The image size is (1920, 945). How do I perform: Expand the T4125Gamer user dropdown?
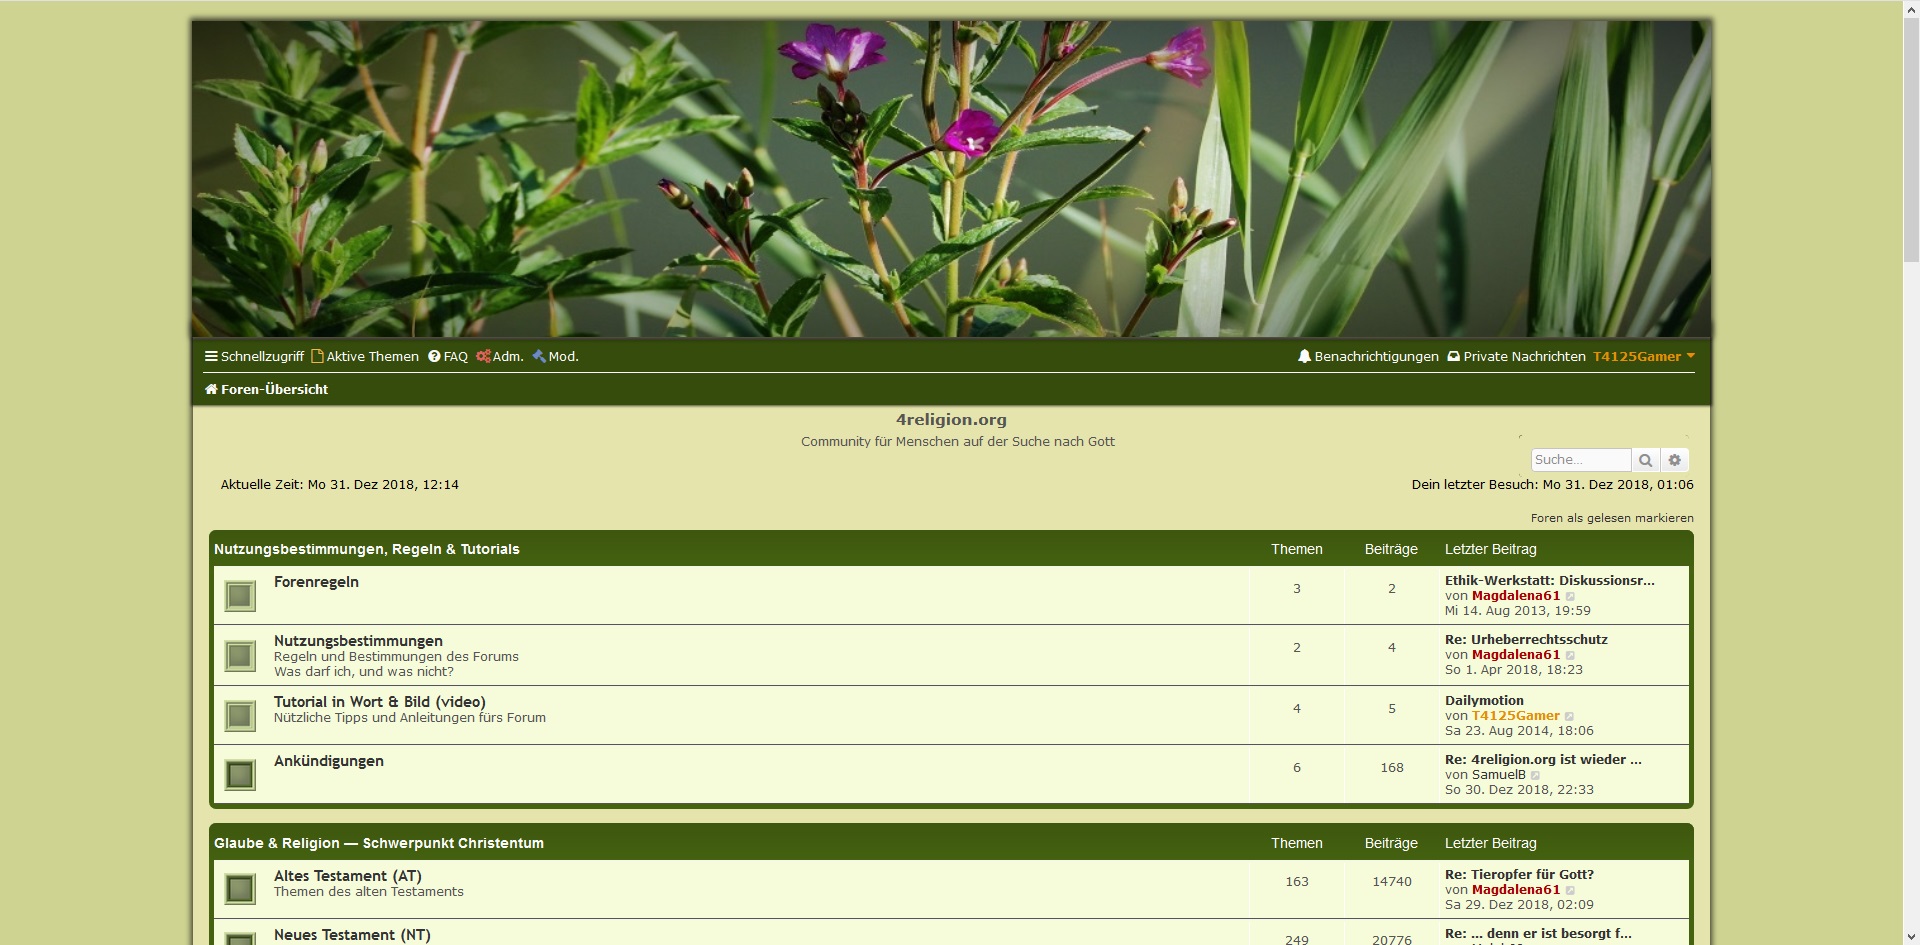click(1643, 356)
